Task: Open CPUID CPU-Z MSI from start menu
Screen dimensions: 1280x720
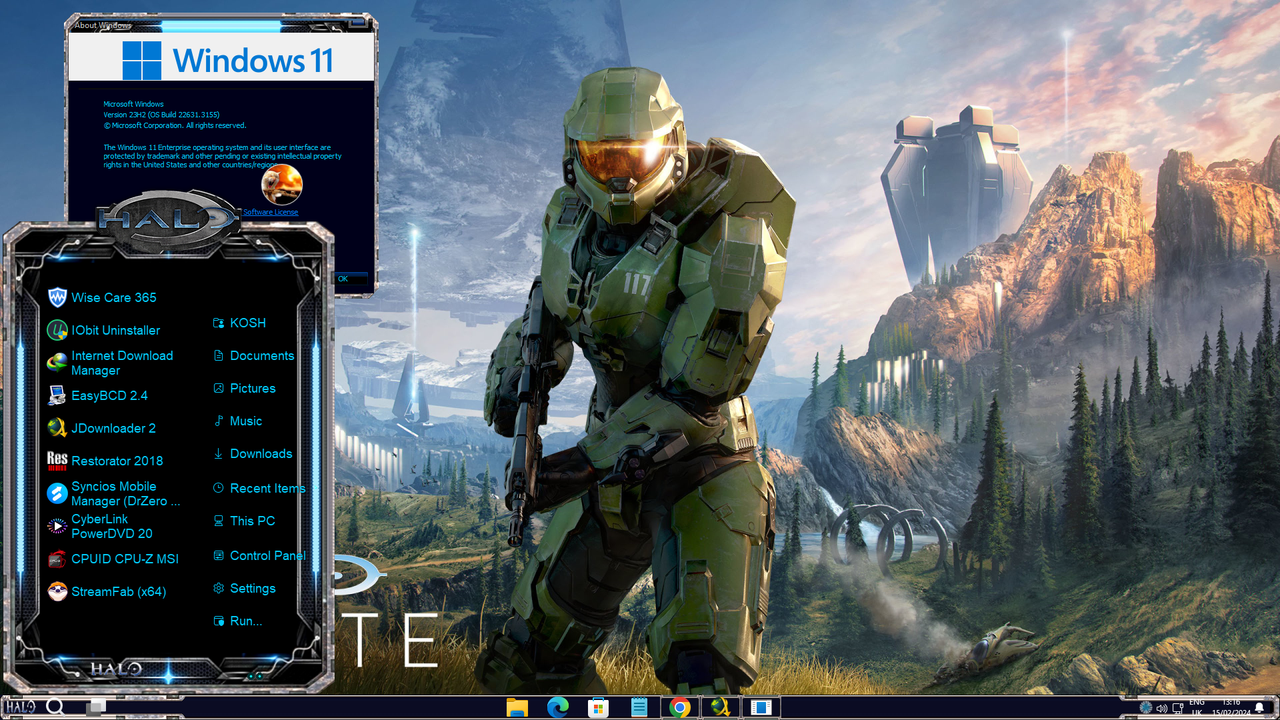Action: coord(112,559)
